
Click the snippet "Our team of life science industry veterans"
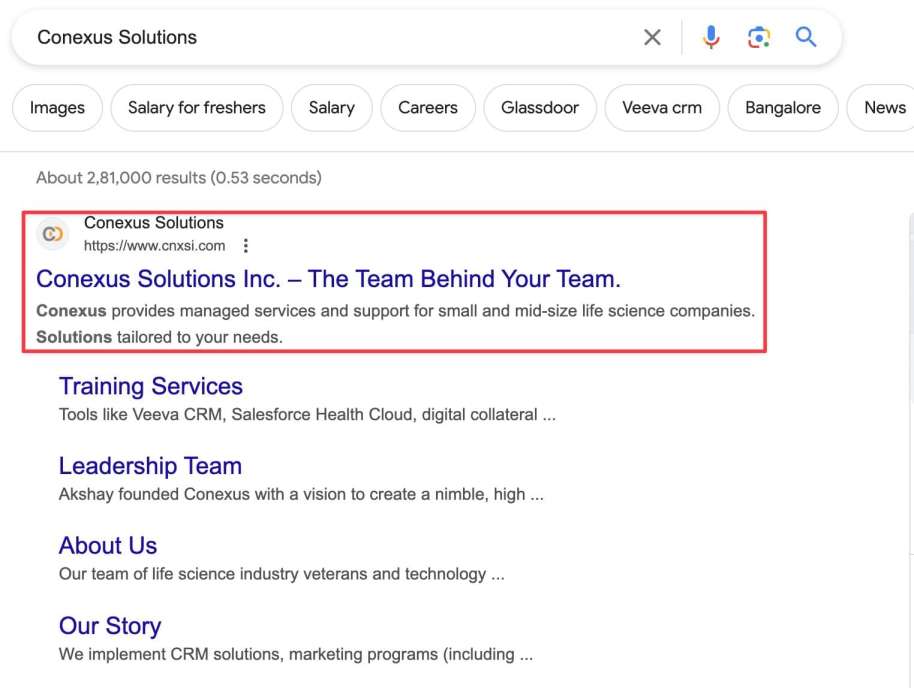pyautogui.click(x=282, y=574)
